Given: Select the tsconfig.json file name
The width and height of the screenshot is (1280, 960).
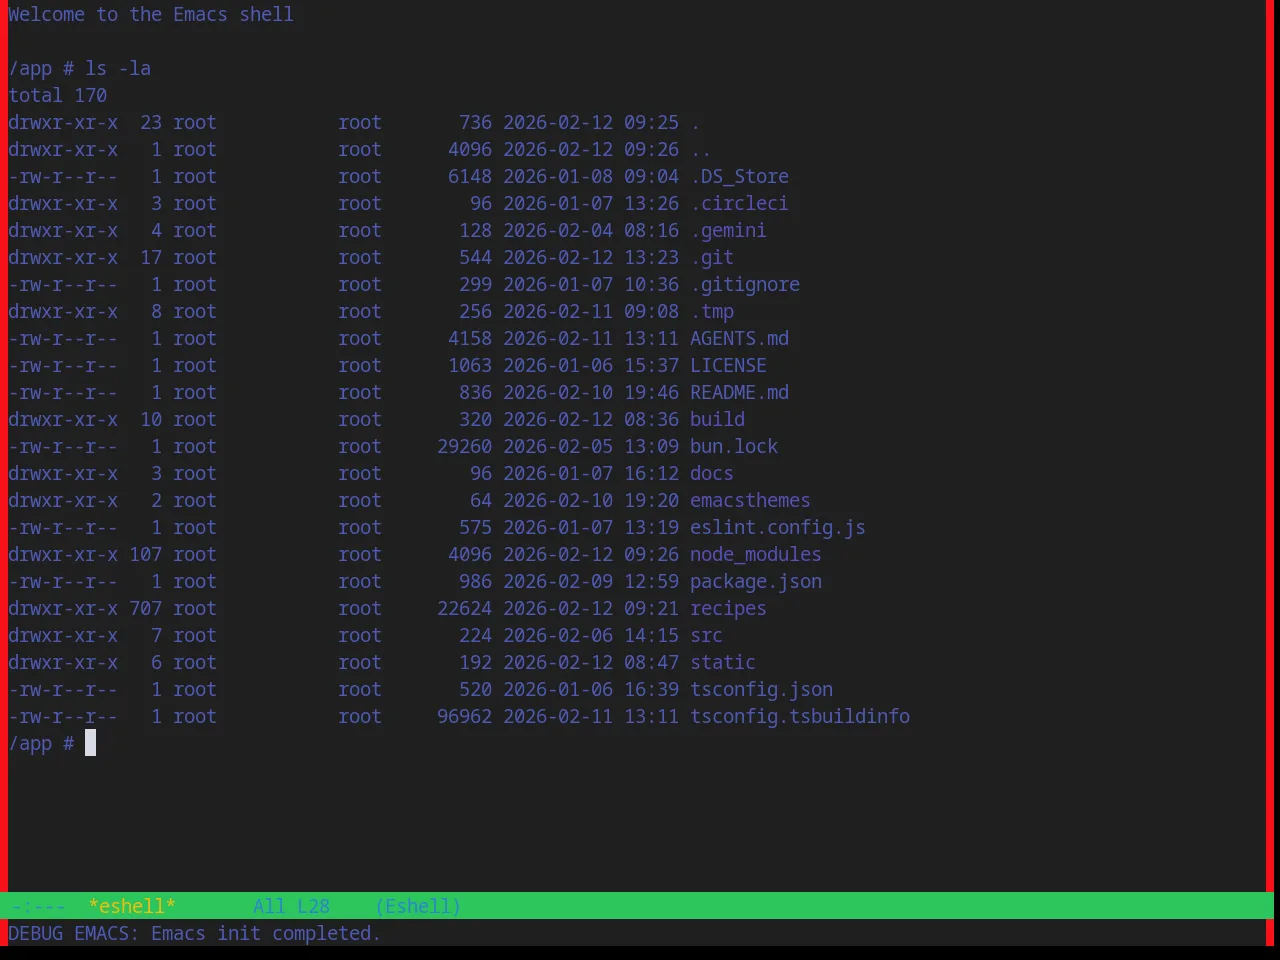Looking at the screenshot, I should [761, 689].
